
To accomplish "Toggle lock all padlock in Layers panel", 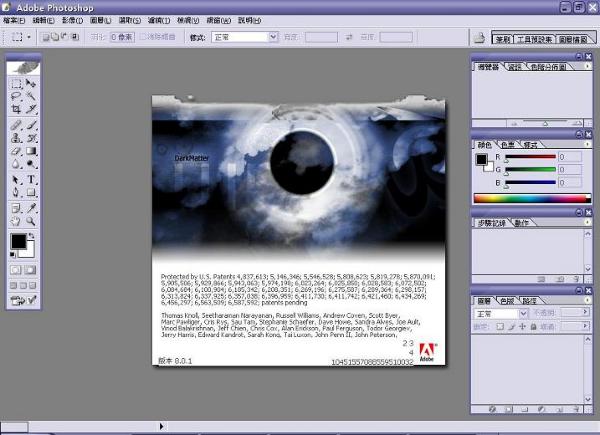I will click(x=533, y=327).
